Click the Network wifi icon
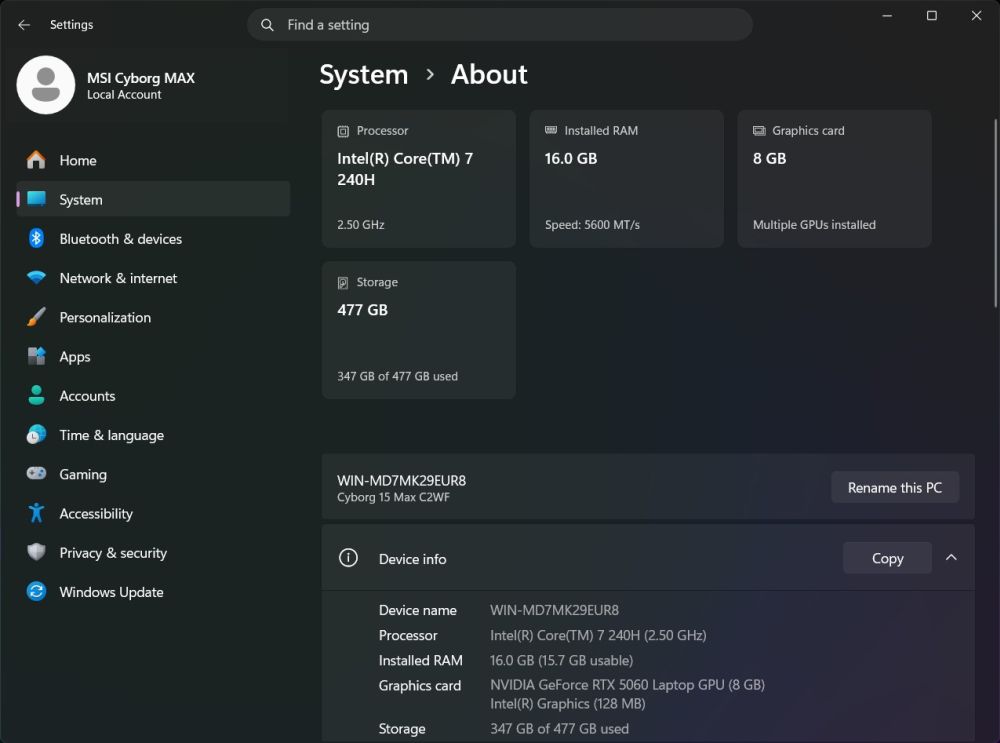Viewport: 1000px width, 743px height. pyautogui.click(x=36, y=278)
